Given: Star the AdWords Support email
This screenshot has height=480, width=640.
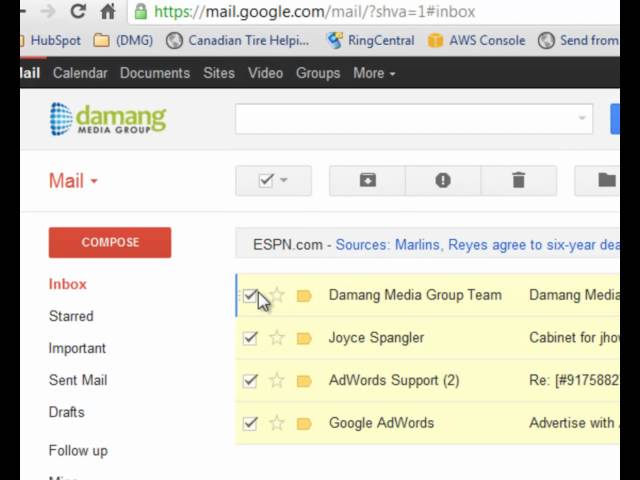Looking at the screenshot, I should (277, 380).
